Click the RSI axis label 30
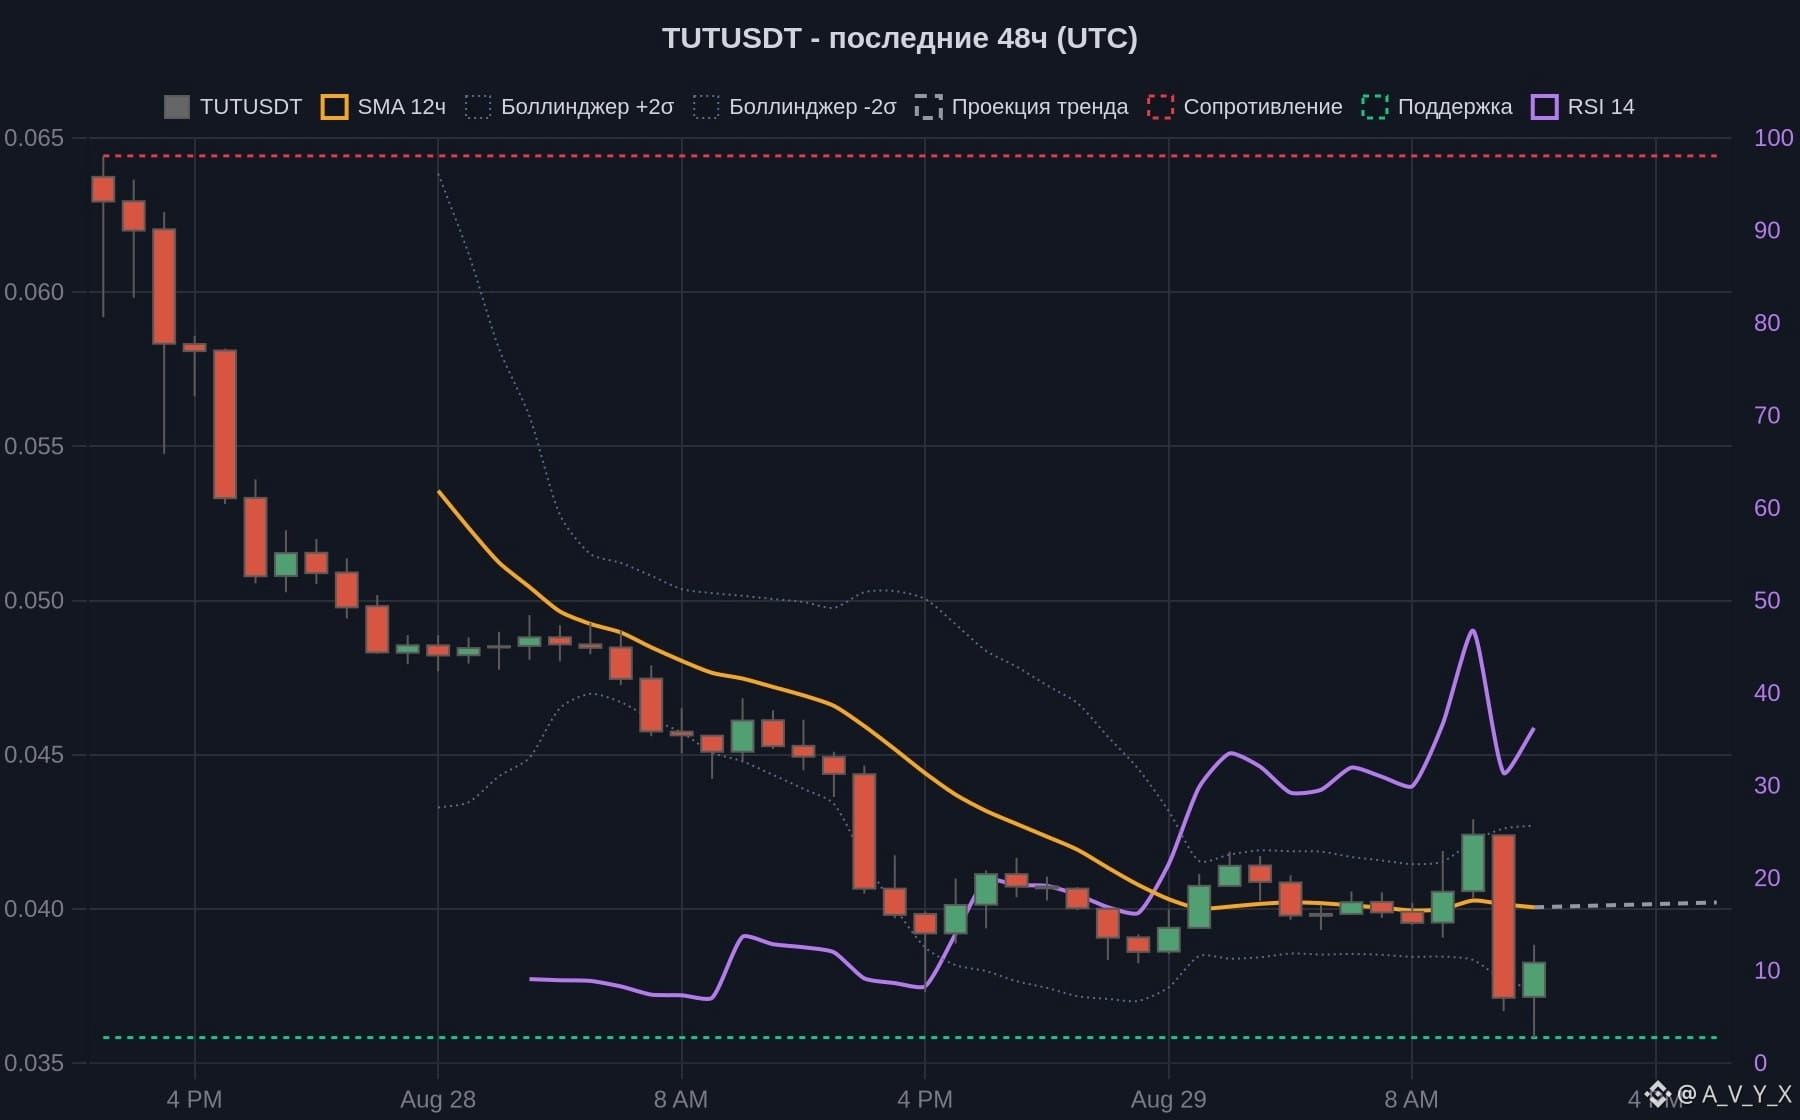The height and width of the screenshot is (1120, 1800). (x=1767, y=785)
